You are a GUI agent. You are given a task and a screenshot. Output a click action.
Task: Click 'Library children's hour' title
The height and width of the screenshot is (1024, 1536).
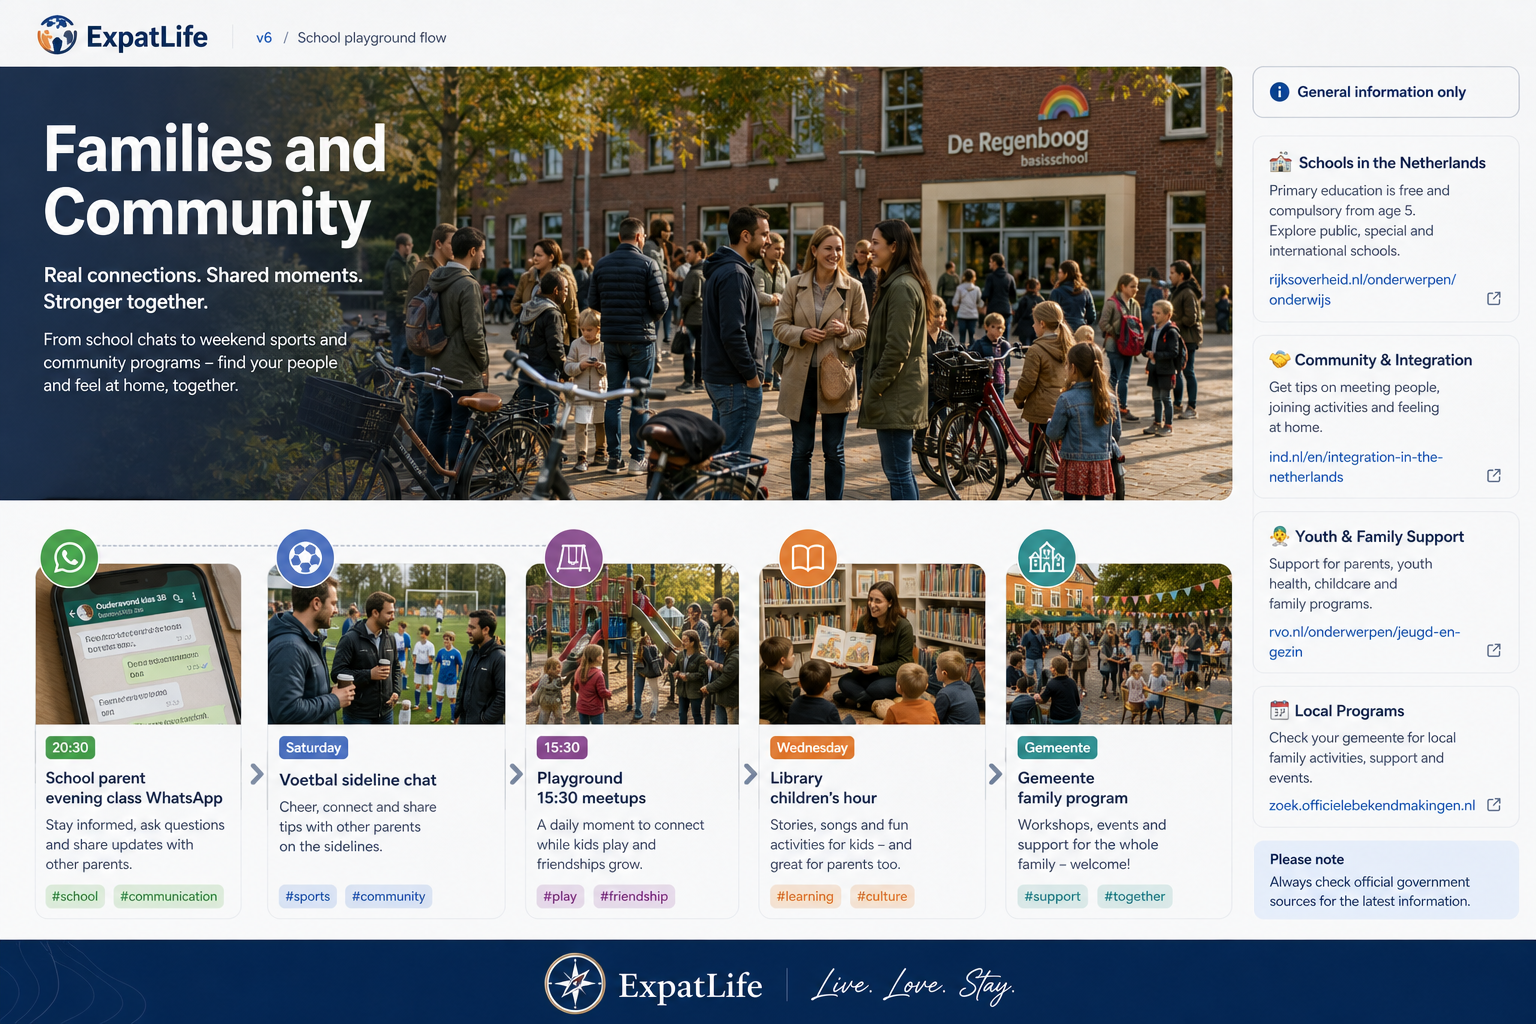click(x=823, y=788)
